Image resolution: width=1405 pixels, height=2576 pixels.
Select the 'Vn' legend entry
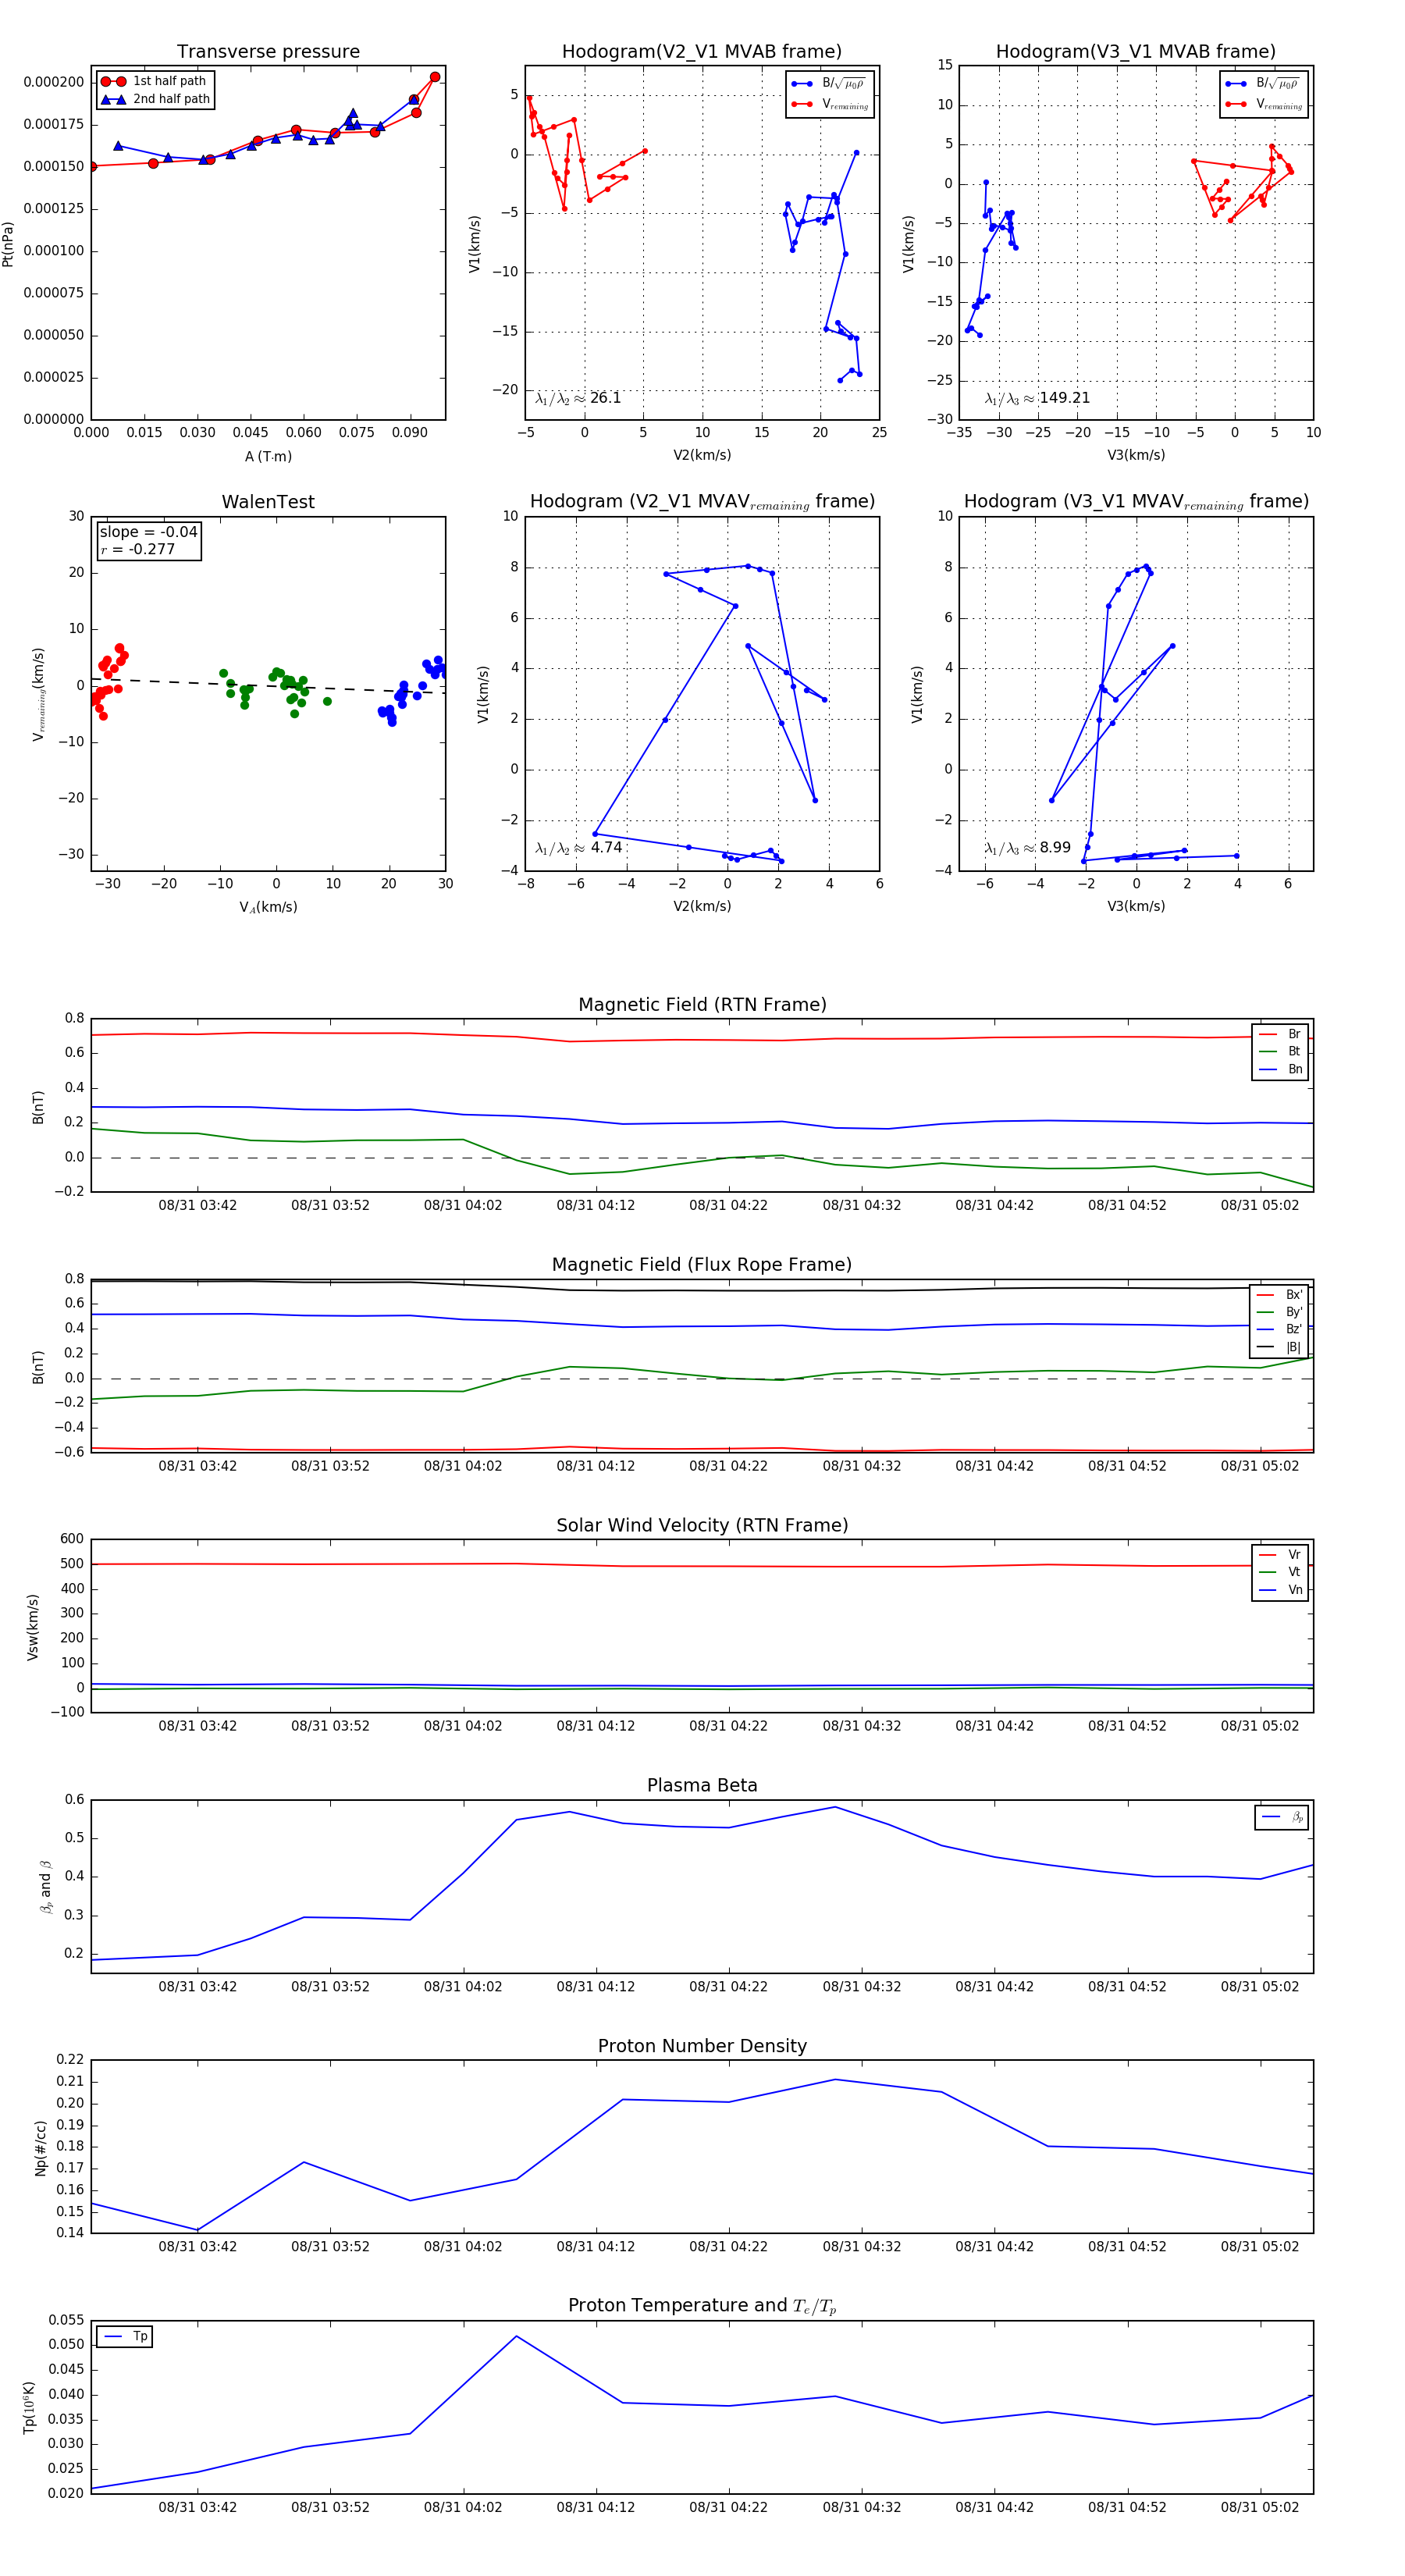tap(1280, 1590)
